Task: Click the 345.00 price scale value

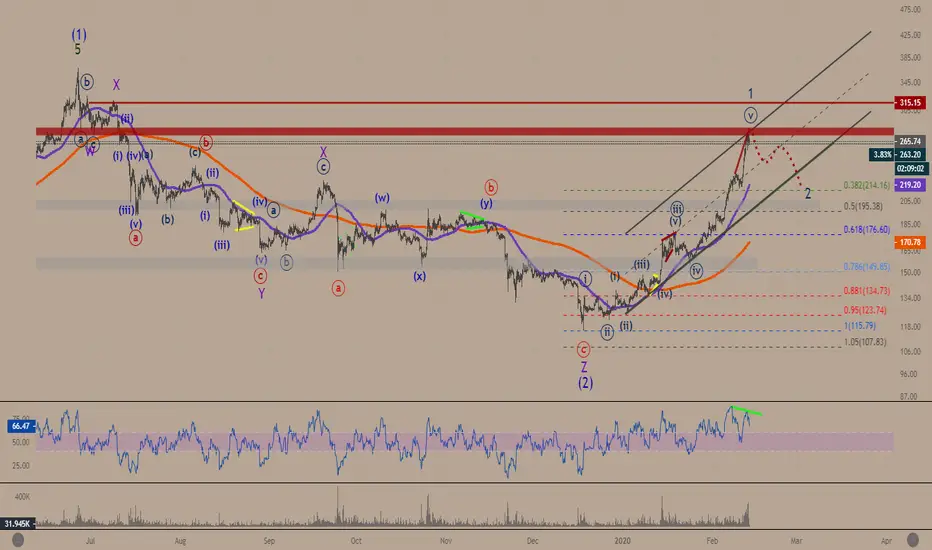Action: (x=910, y=82)
